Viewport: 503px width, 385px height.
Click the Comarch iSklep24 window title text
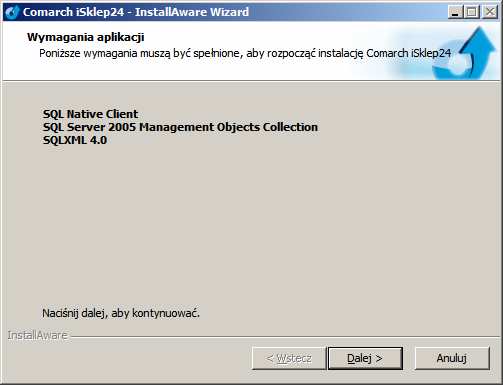[x=136, y=12]
